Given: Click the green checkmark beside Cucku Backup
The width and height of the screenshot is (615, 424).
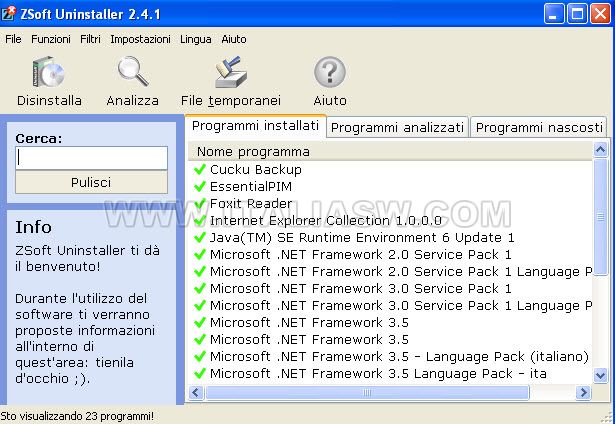Looking at the screenshot, I should pyautogui.click(x=200, y=169).
